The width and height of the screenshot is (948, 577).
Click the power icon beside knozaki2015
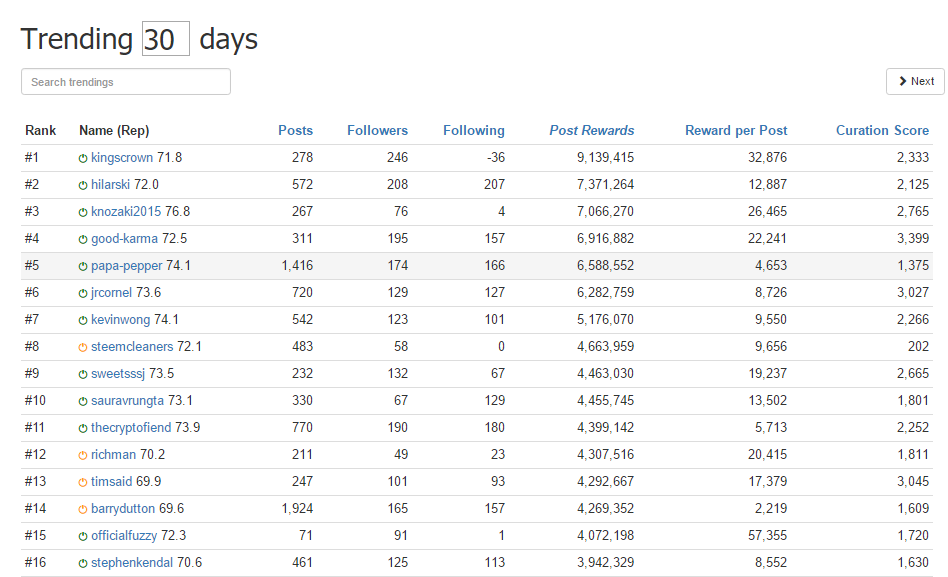click(x=83, y=212)
